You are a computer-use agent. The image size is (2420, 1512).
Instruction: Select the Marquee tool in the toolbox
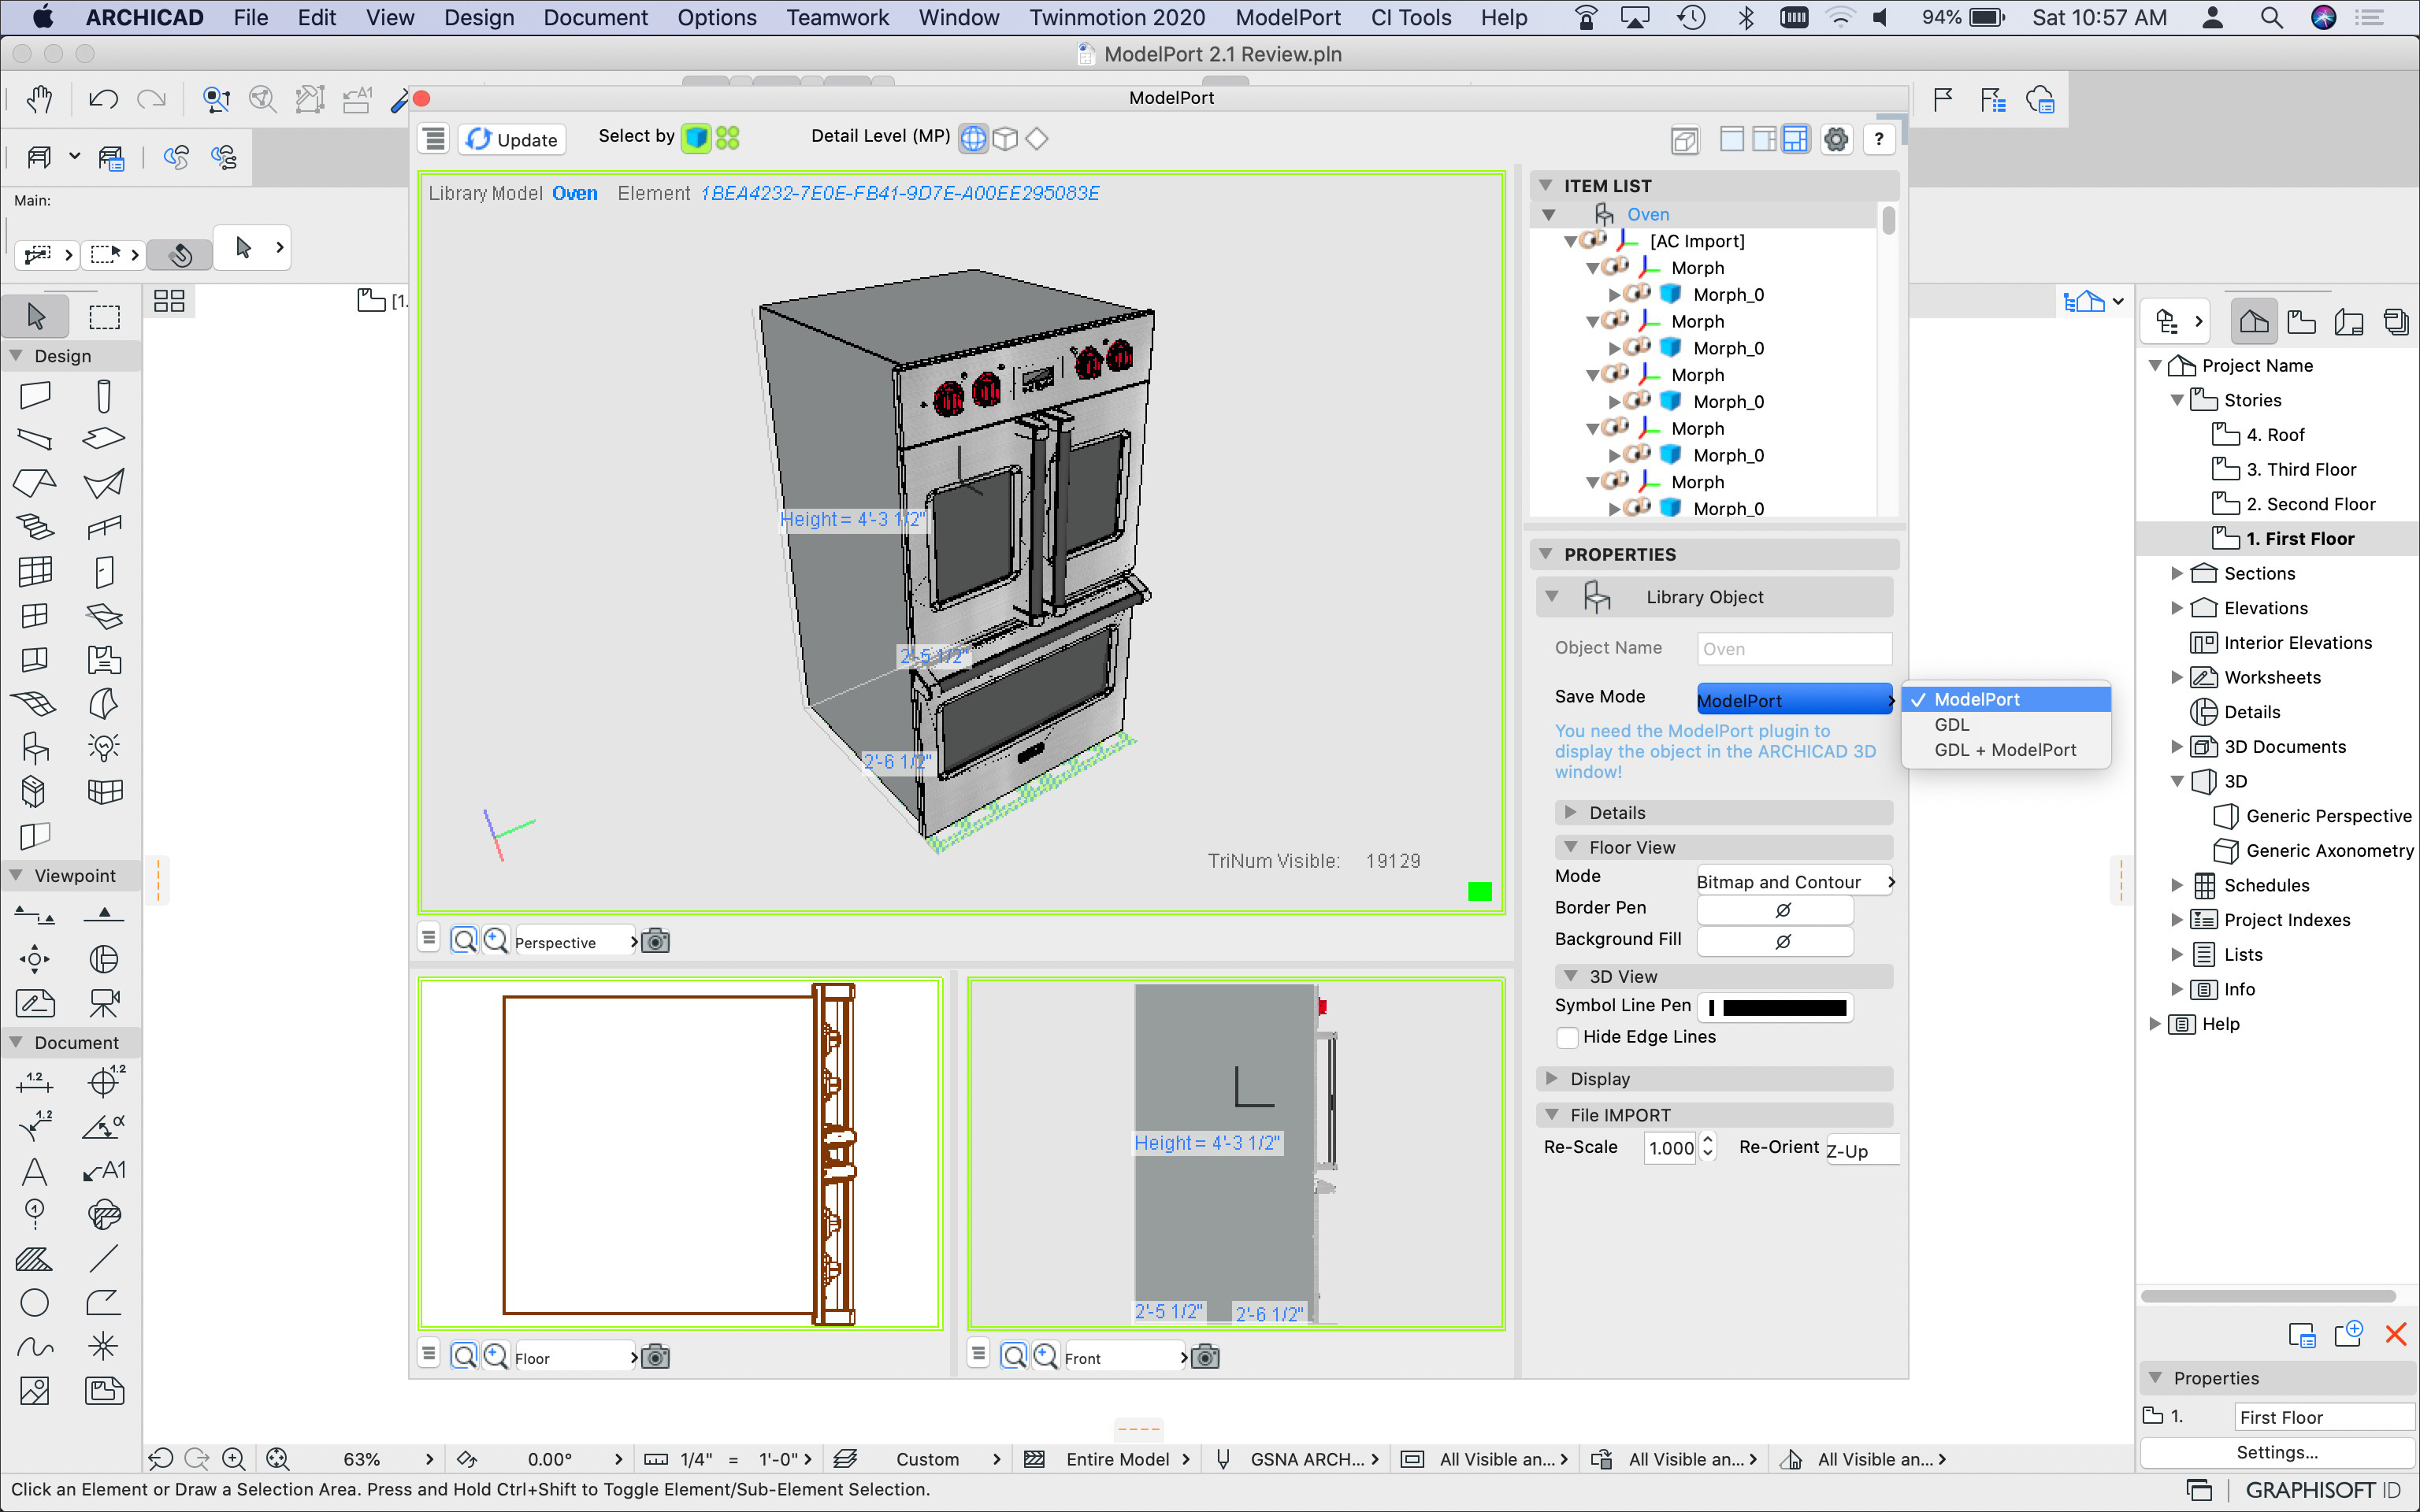tap(104, 316)
